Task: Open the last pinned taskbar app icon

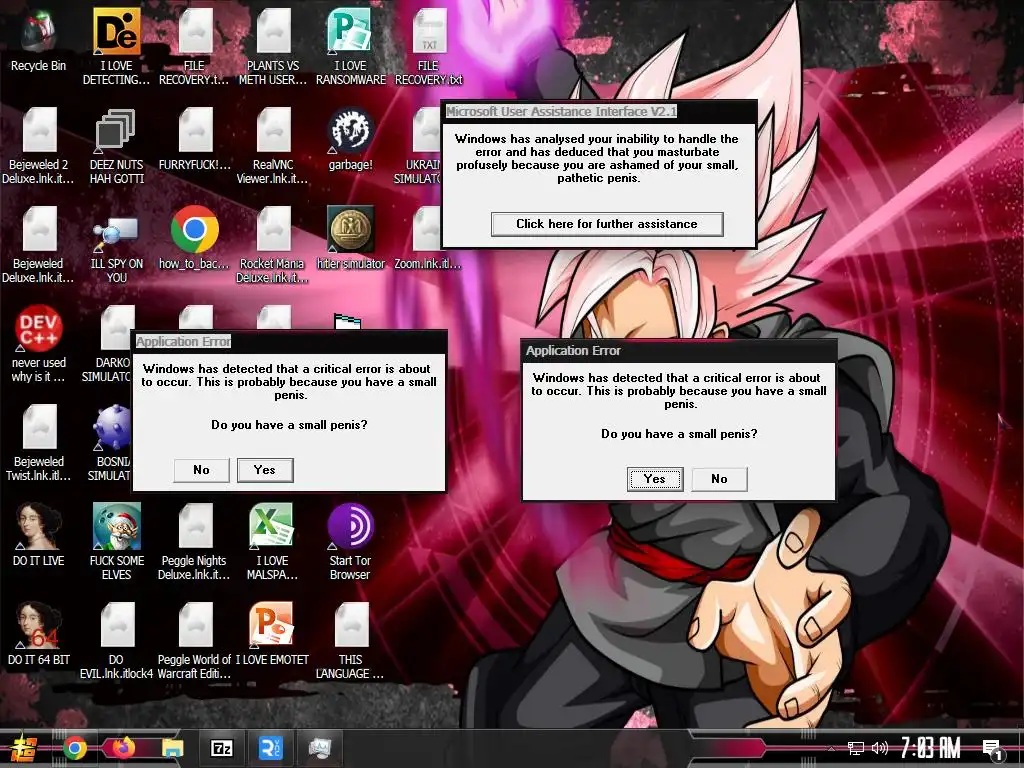Action: click(319, 748)
